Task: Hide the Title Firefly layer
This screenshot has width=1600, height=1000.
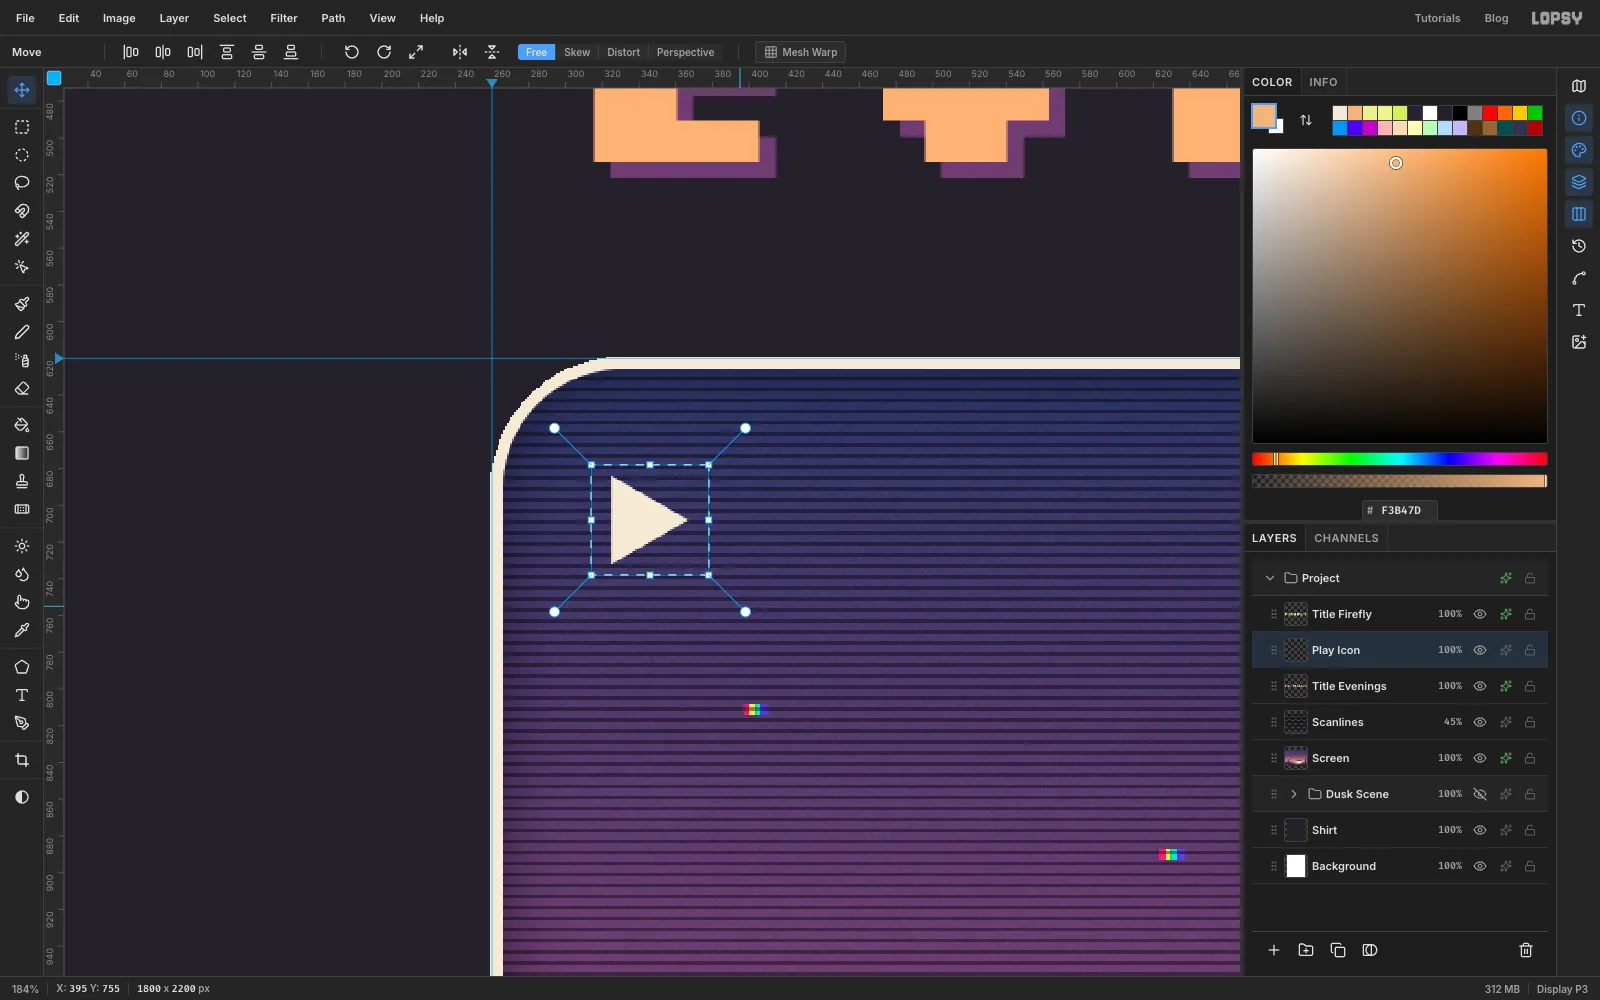Action: [1480, 614]
